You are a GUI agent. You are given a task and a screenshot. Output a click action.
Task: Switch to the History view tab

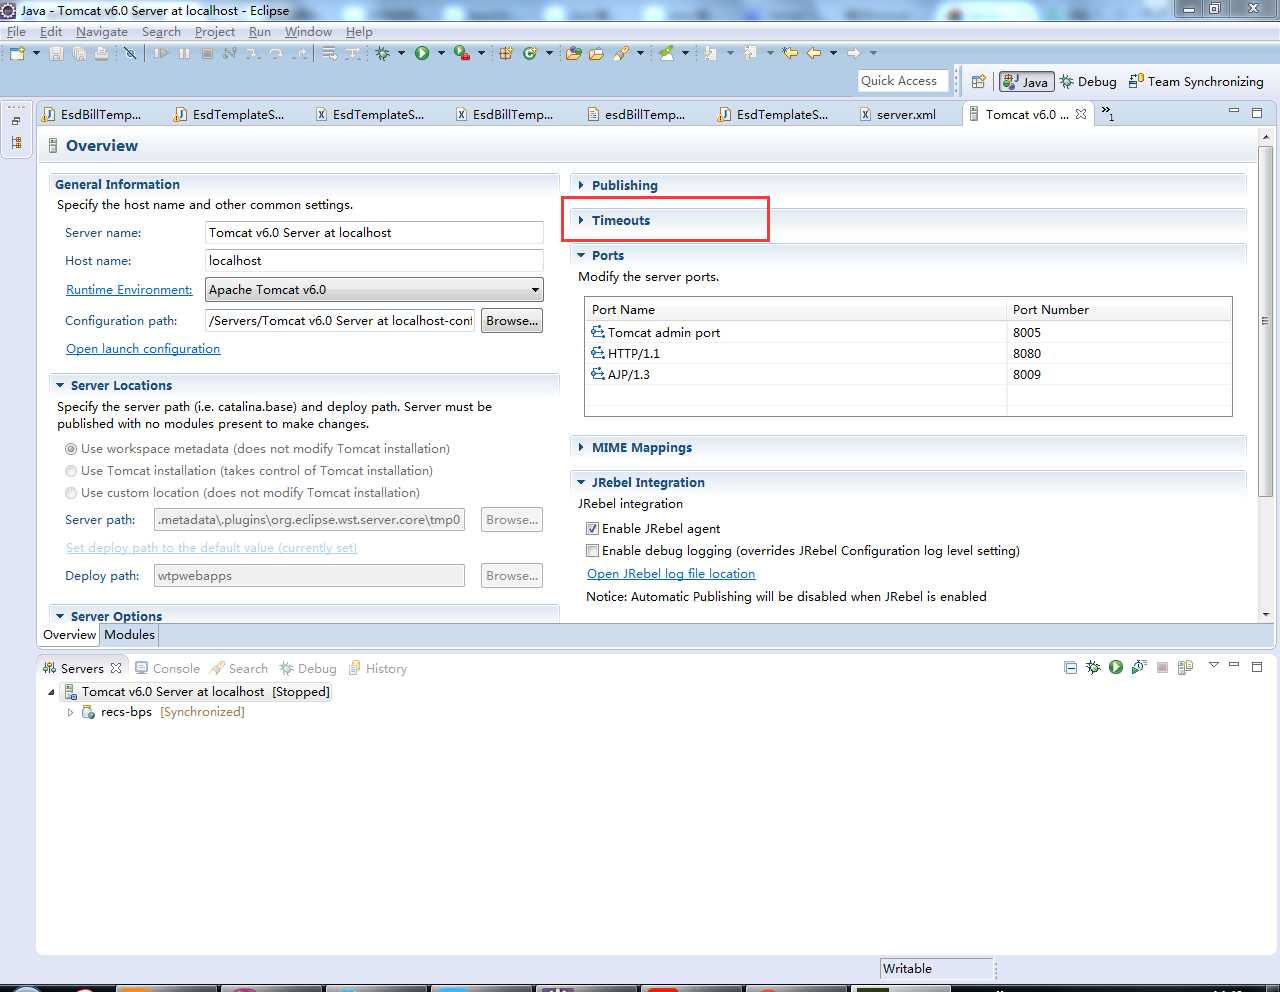click(377, 668)
